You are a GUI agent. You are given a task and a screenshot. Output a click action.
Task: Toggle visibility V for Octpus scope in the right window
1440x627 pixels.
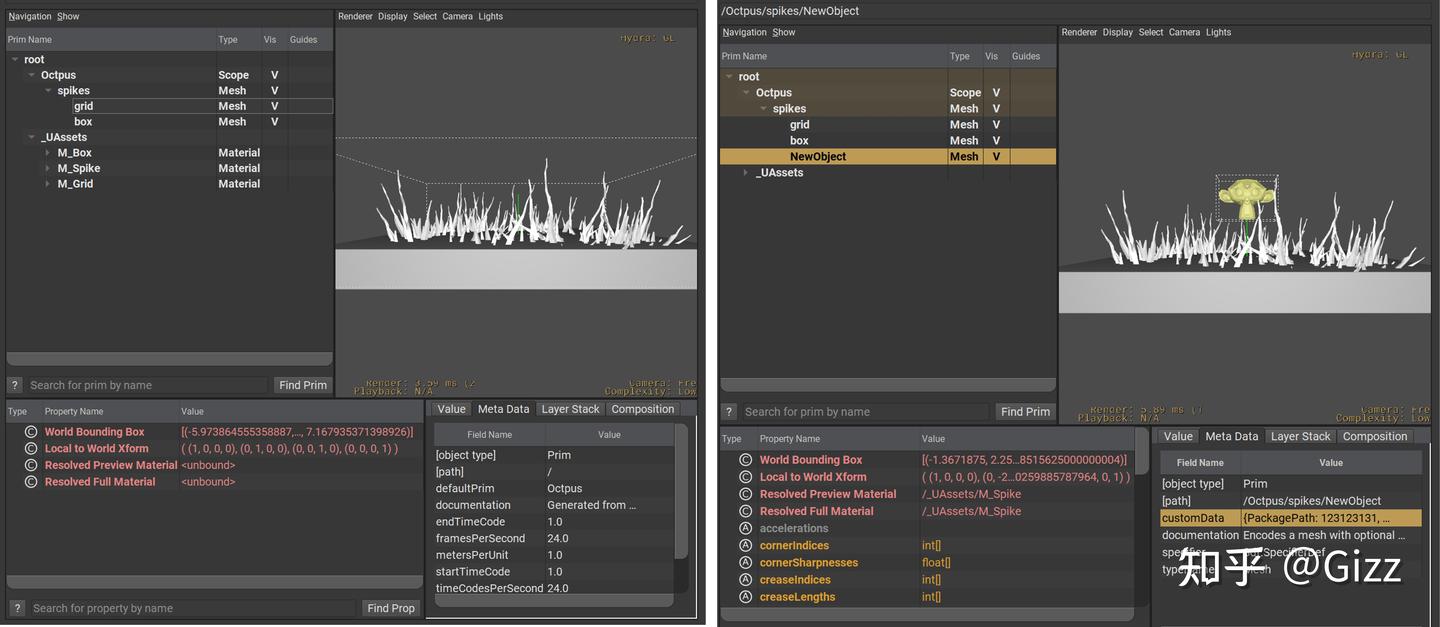(996, 93)
